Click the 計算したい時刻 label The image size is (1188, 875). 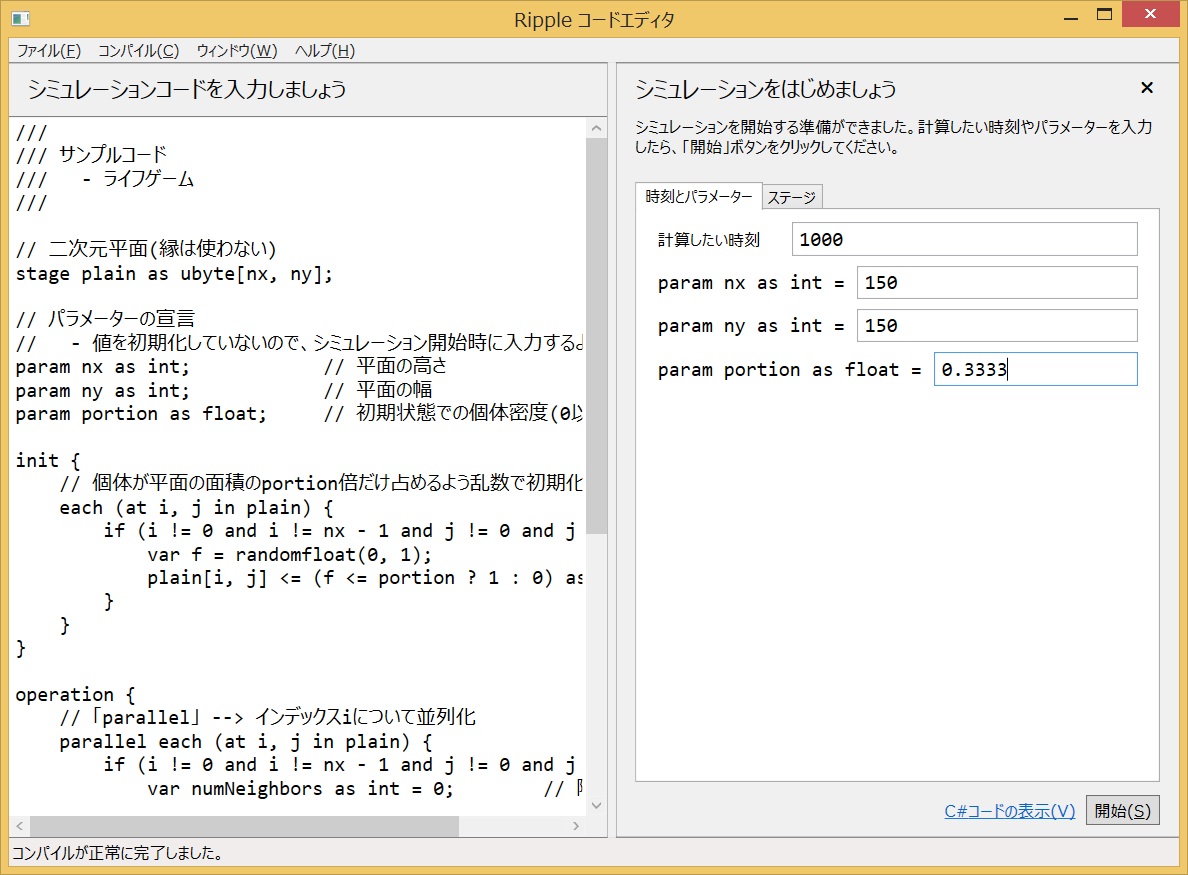click(708, 240)
